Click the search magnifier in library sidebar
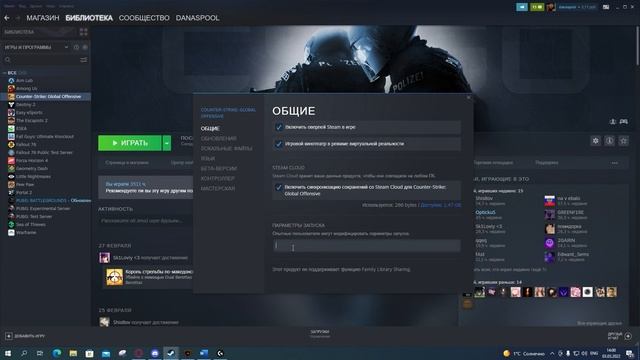The image size is (640, 360). (x=7, y=60)
